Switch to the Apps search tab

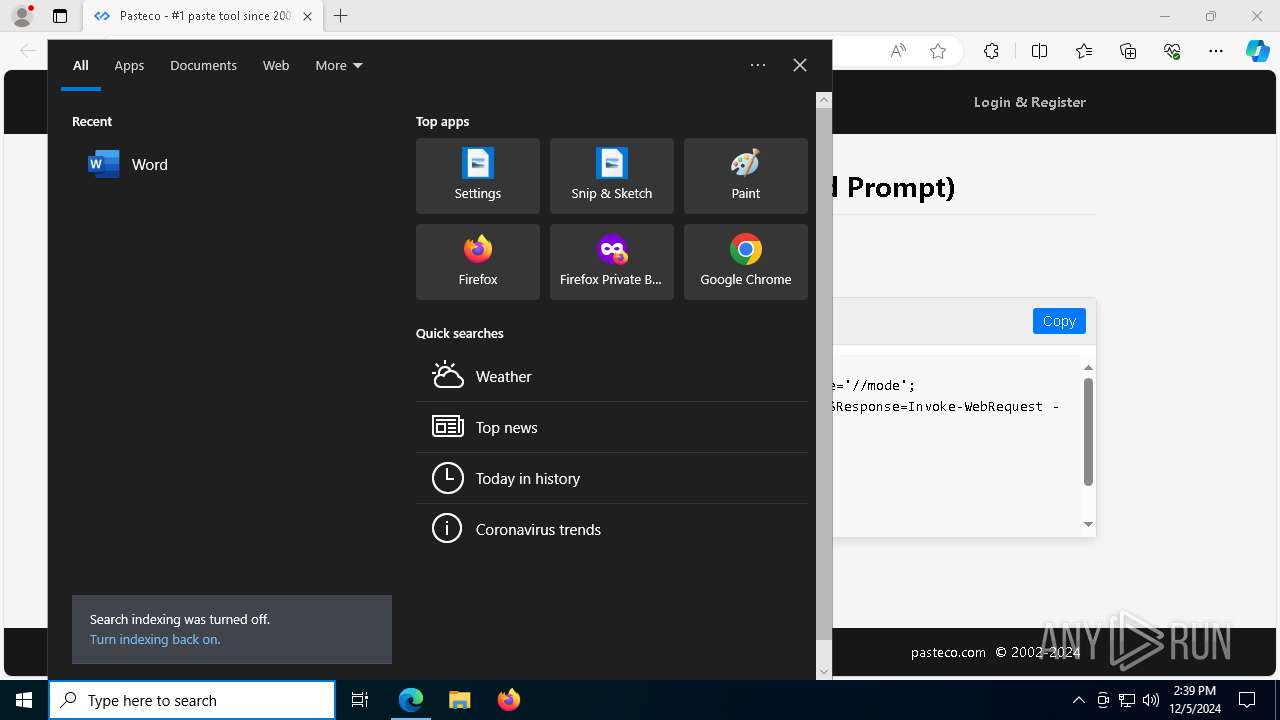pos(129,66)
